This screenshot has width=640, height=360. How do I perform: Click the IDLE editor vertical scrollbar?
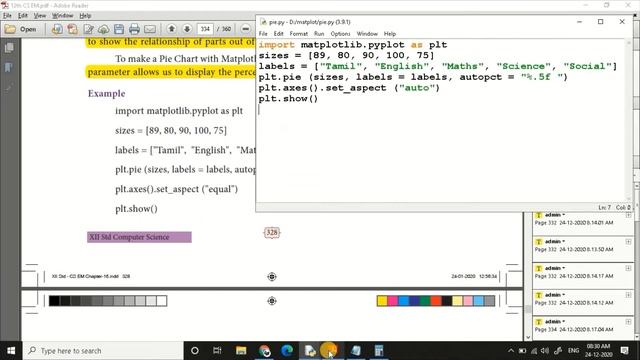(629, 120)
